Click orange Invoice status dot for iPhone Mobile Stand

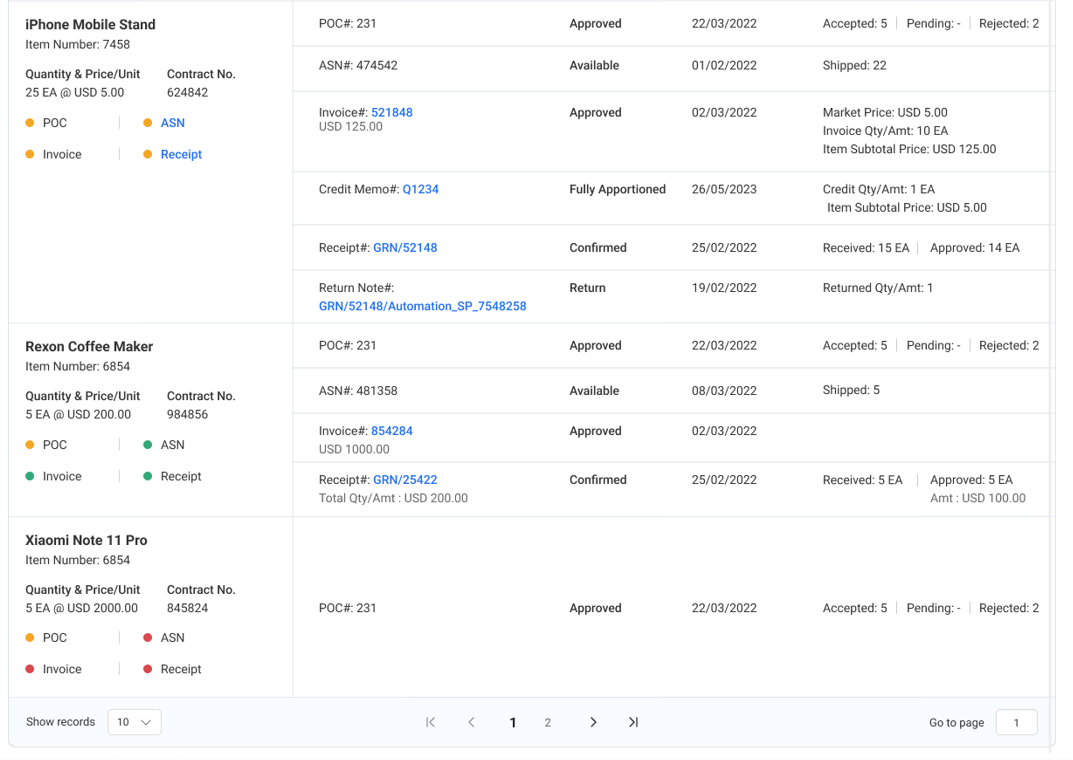29,155
